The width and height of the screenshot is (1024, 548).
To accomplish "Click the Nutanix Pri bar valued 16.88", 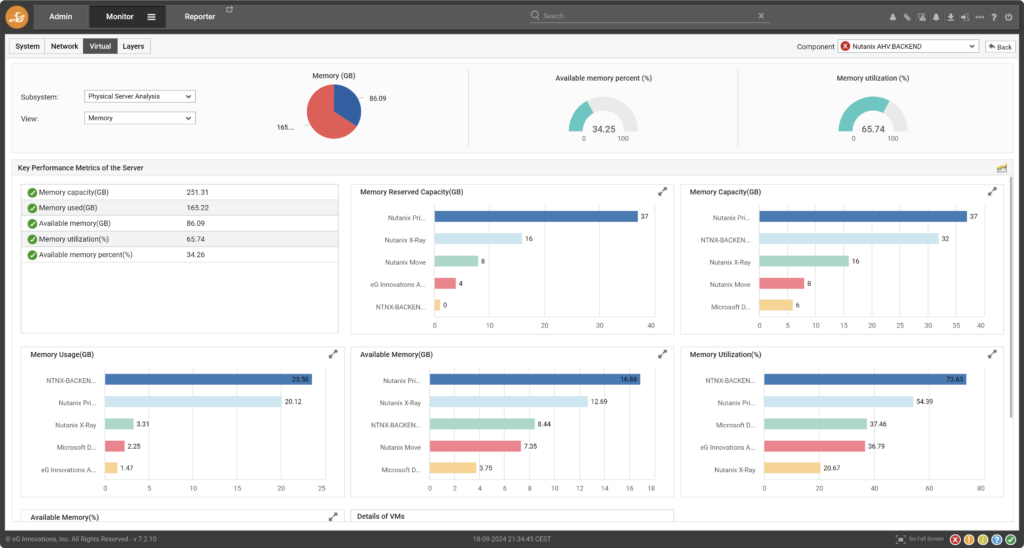I will 535,379.
